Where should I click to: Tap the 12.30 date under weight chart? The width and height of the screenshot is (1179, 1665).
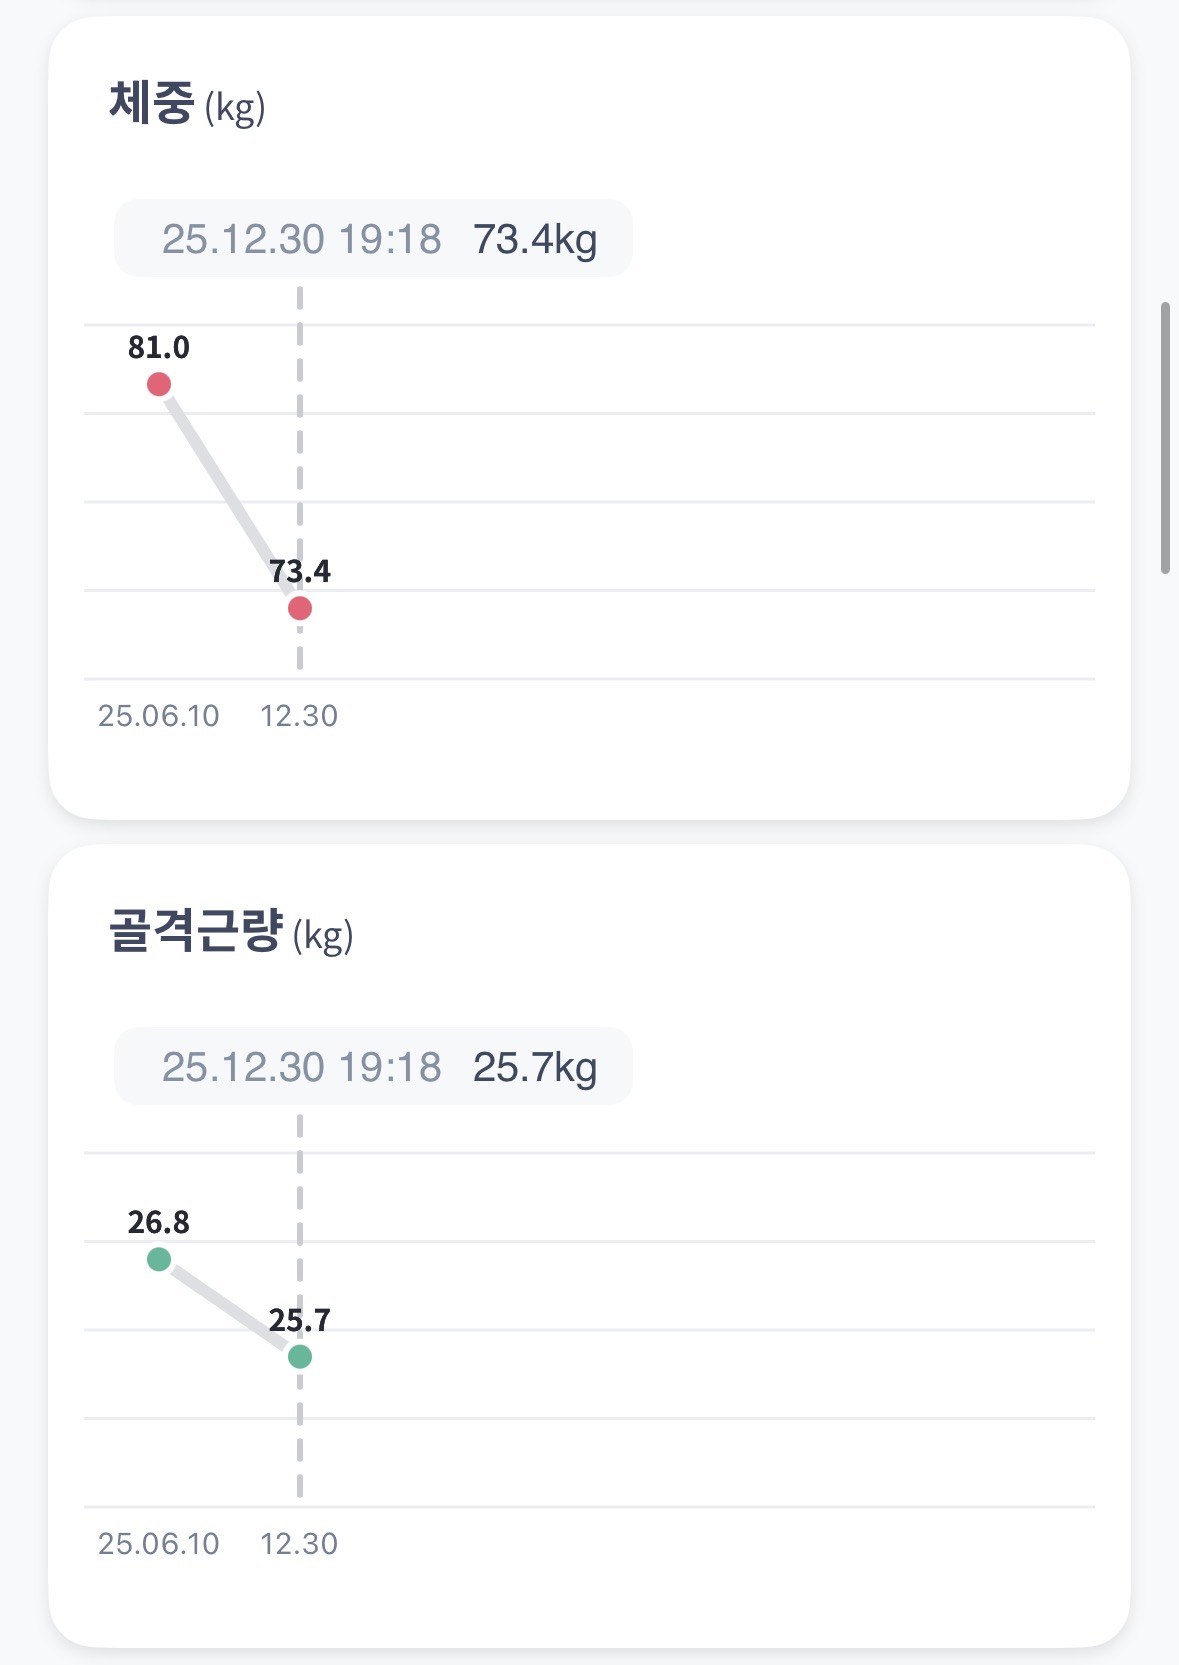[x=299, y=716]
